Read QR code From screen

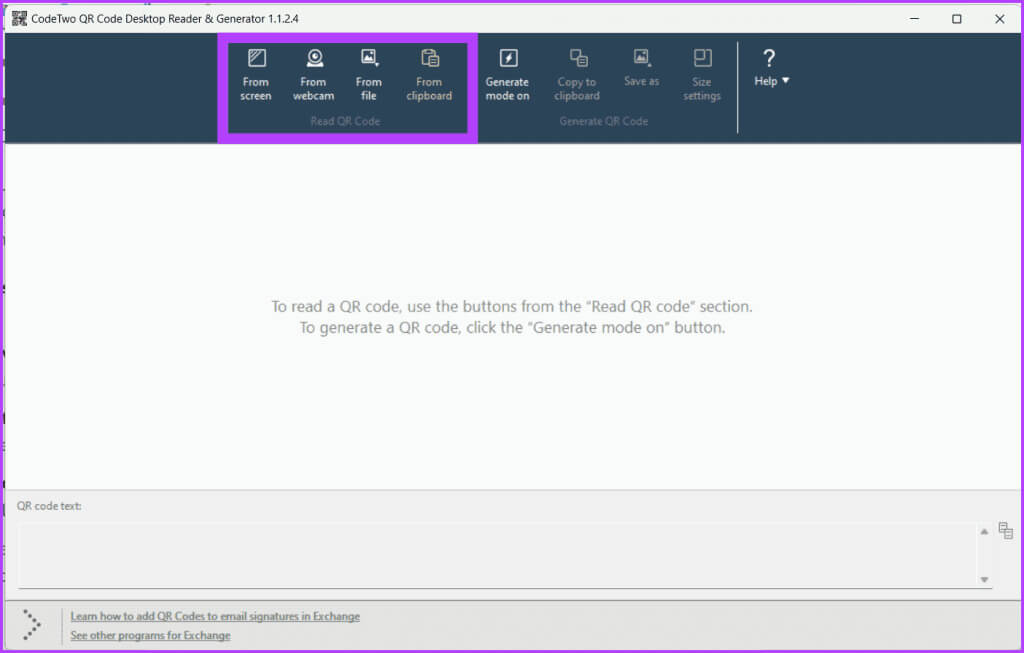[x=255, y=75]
